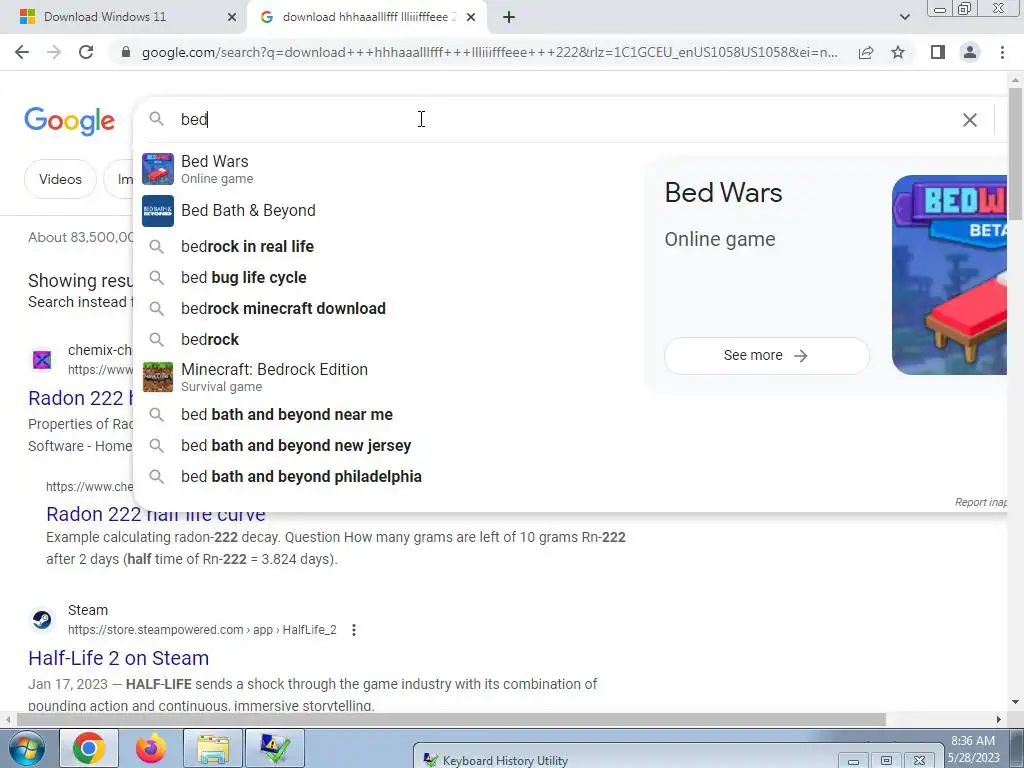This screenshot has height=768, width=1024.
Task: Open the checkmark utility taskbar icon
Action: click(275, 748)
